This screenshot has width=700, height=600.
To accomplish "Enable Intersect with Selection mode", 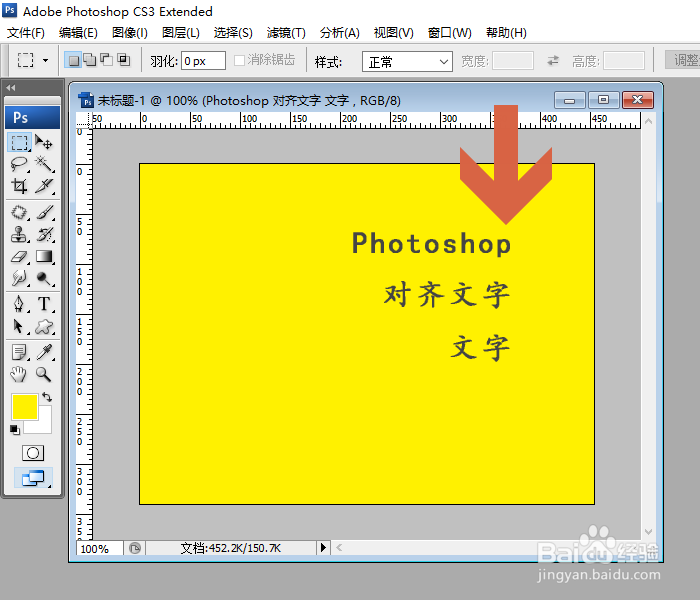I will (123, 60).
